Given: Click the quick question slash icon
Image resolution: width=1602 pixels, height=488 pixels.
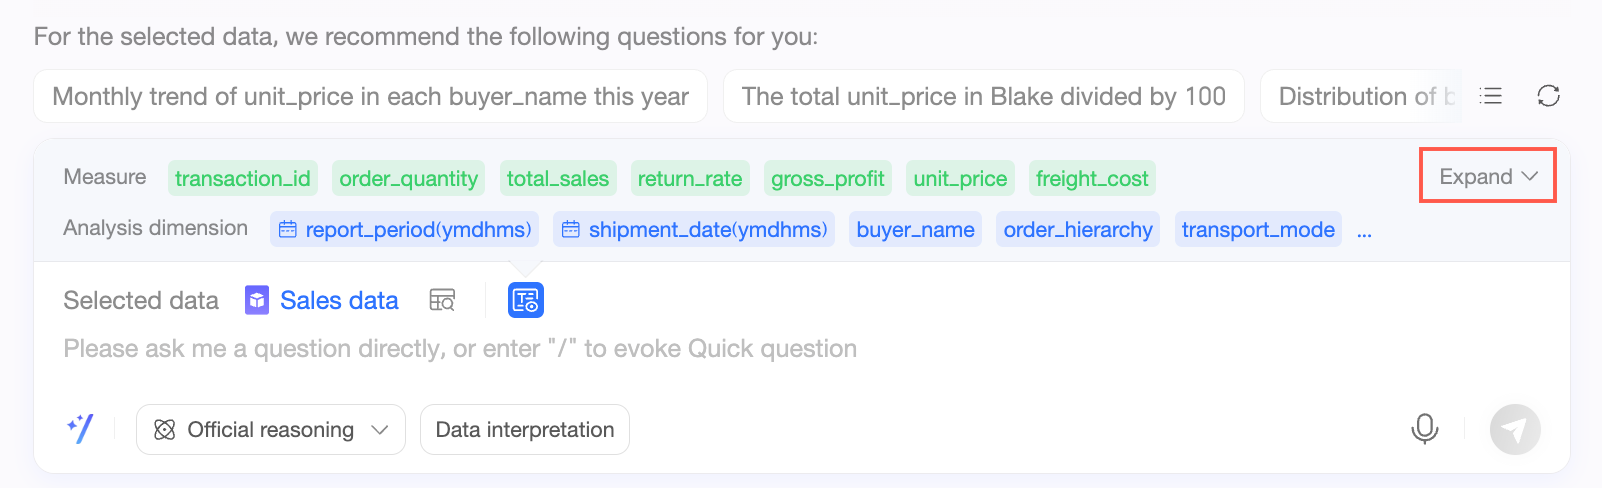Looking at the screenshot, I should point(80,429).
